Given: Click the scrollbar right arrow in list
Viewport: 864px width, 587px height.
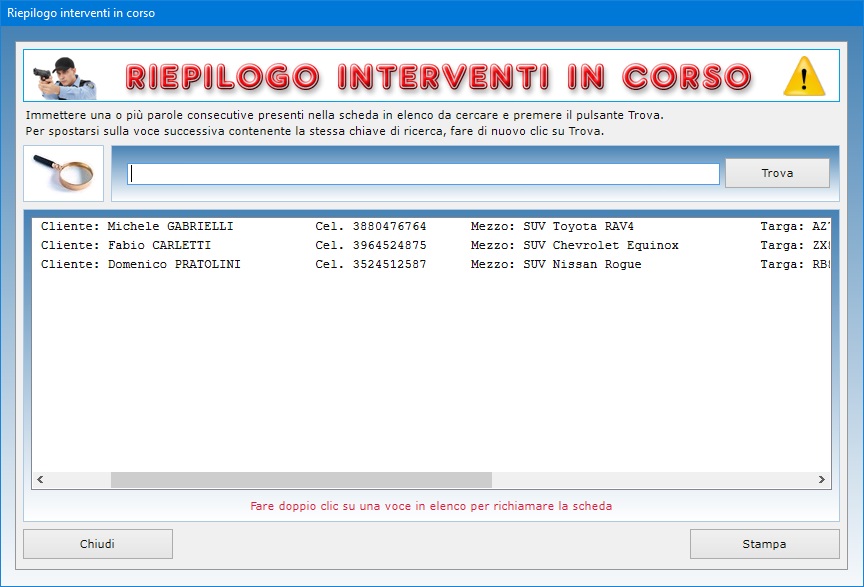Looking at the screenshot, I should [823, 480].
